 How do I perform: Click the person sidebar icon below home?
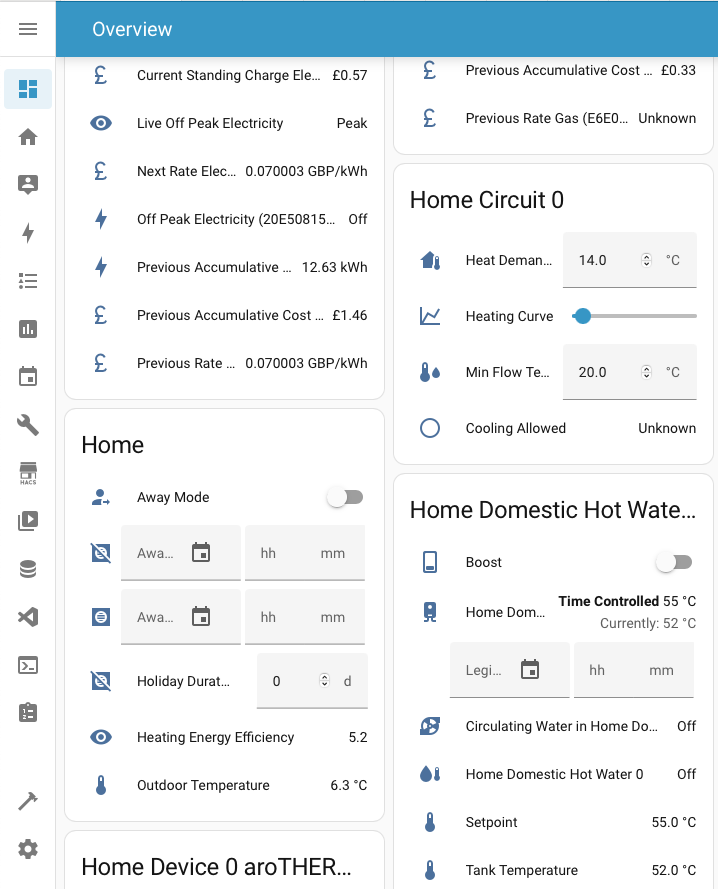(28, 185)
